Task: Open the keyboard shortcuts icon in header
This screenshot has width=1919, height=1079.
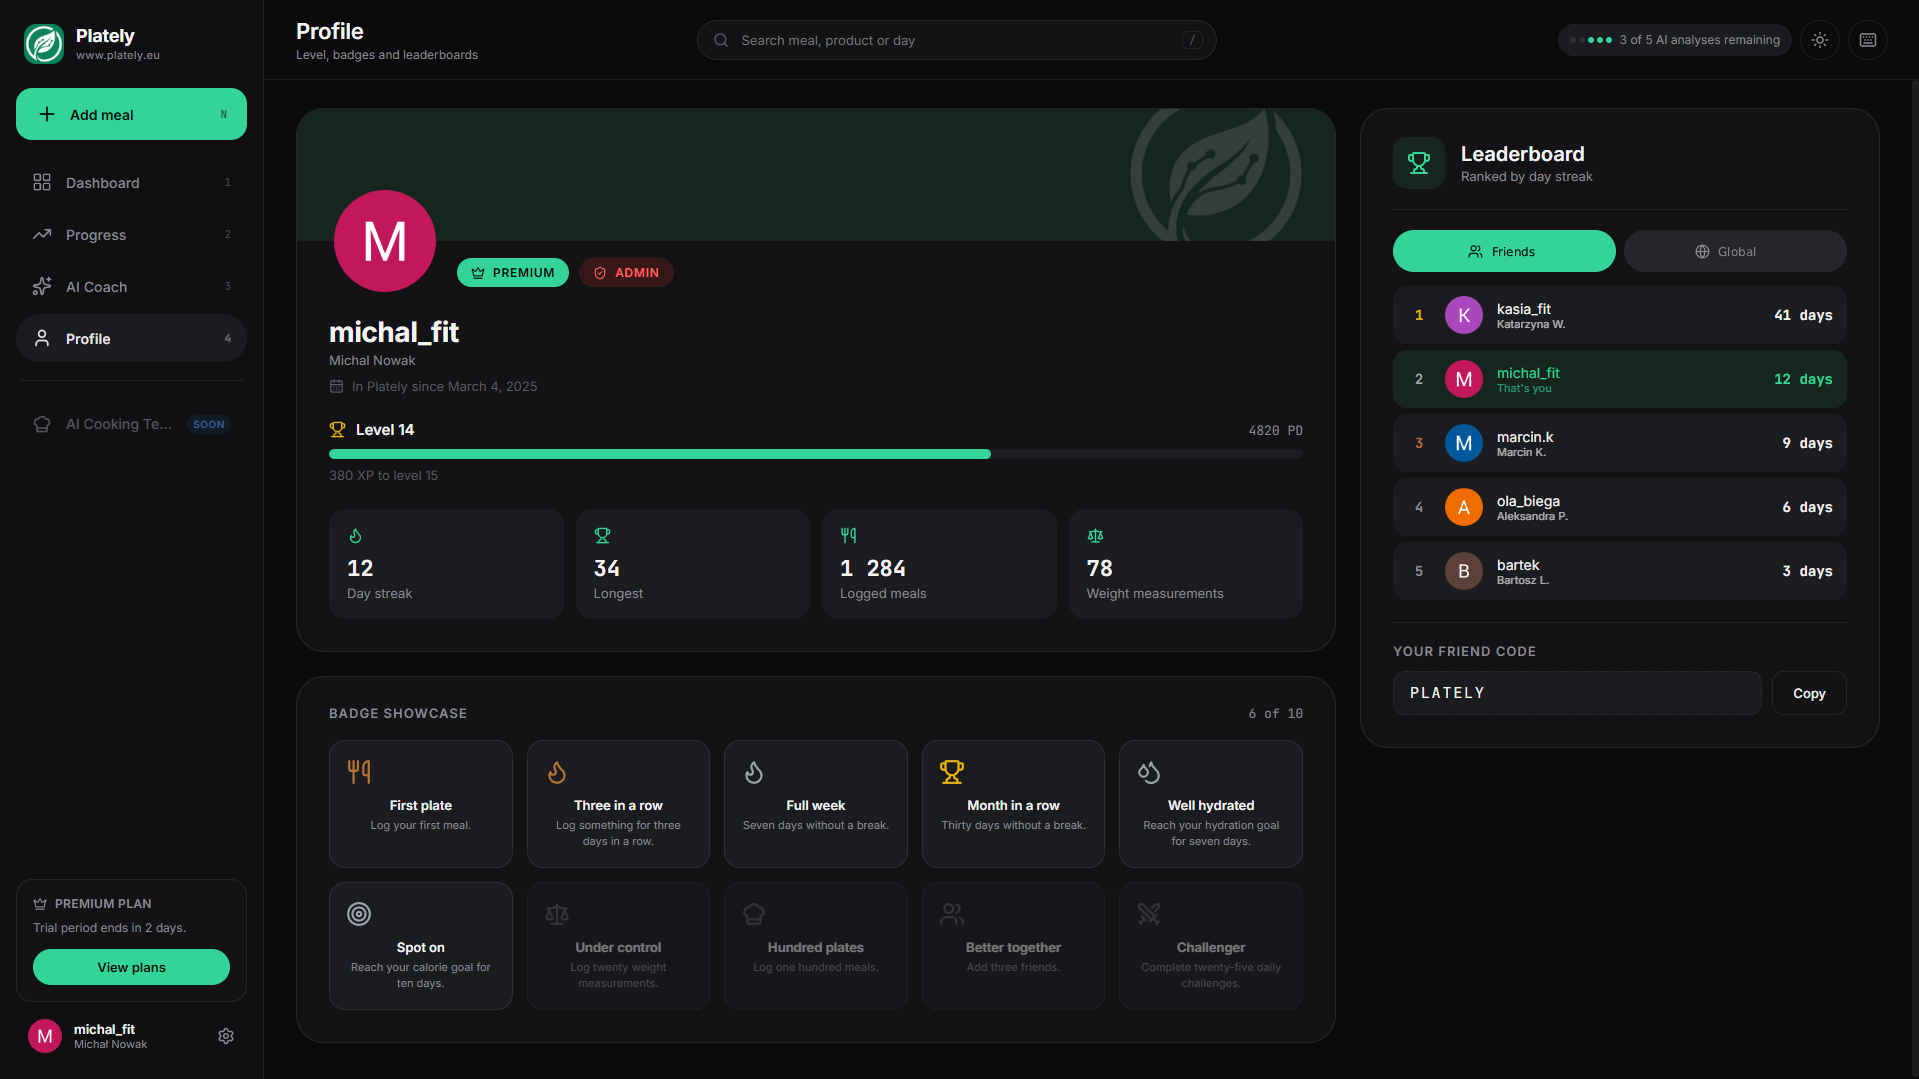Action: [1868, 40]
